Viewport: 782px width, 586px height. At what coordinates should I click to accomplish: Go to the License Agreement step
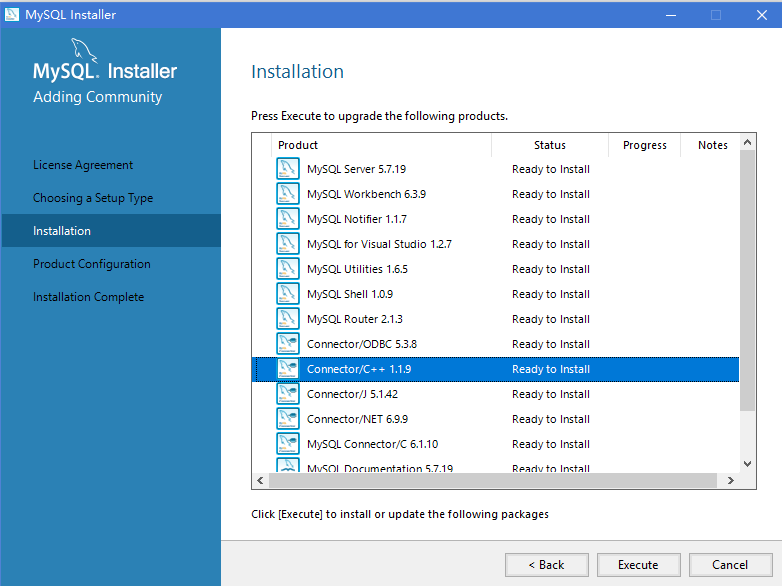coord(83,165)
